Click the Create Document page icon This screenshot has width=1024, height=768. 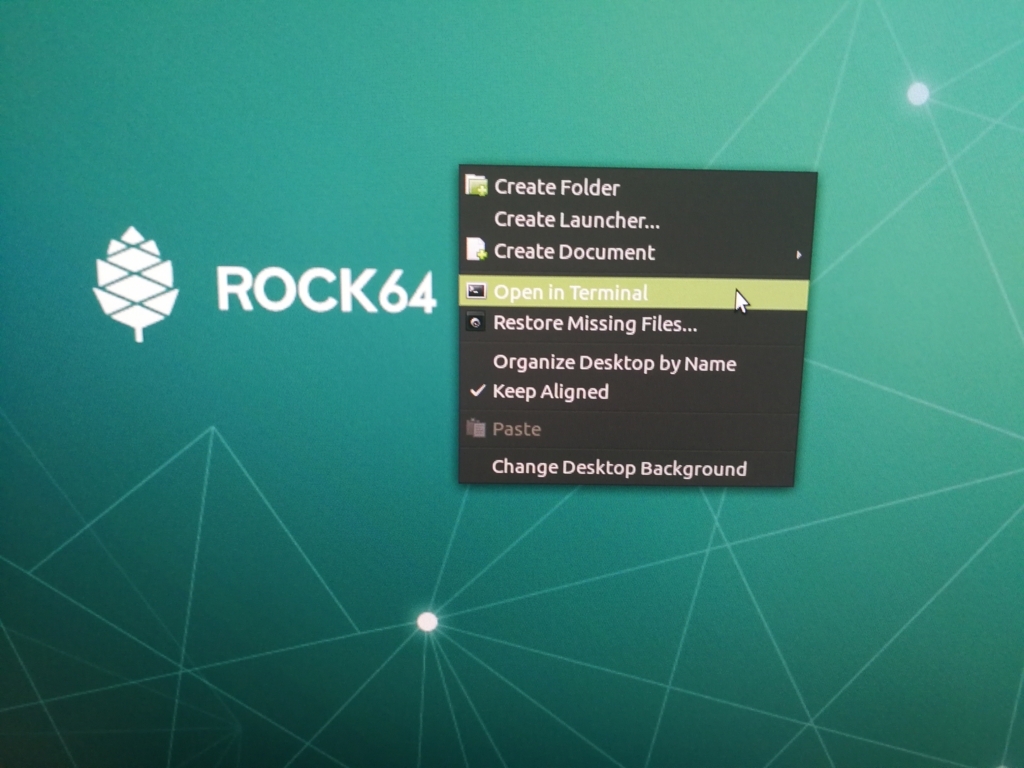tap(476, 249)
